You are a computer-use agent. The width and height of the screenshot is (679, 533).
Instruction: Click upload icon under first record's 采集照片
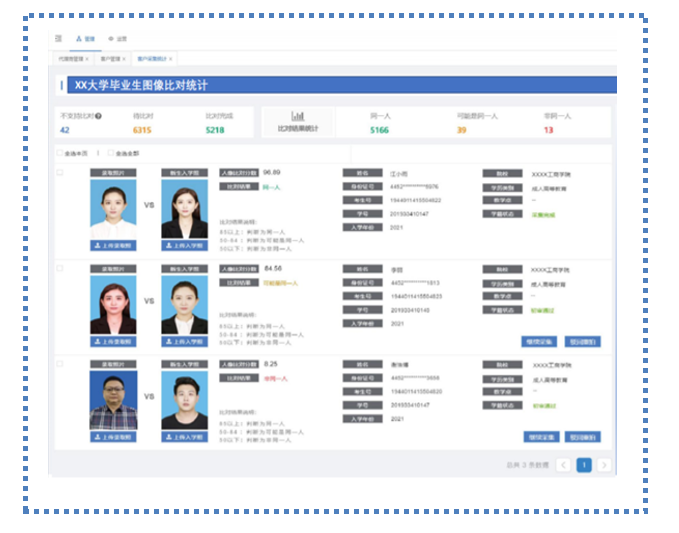click(113, 245)
